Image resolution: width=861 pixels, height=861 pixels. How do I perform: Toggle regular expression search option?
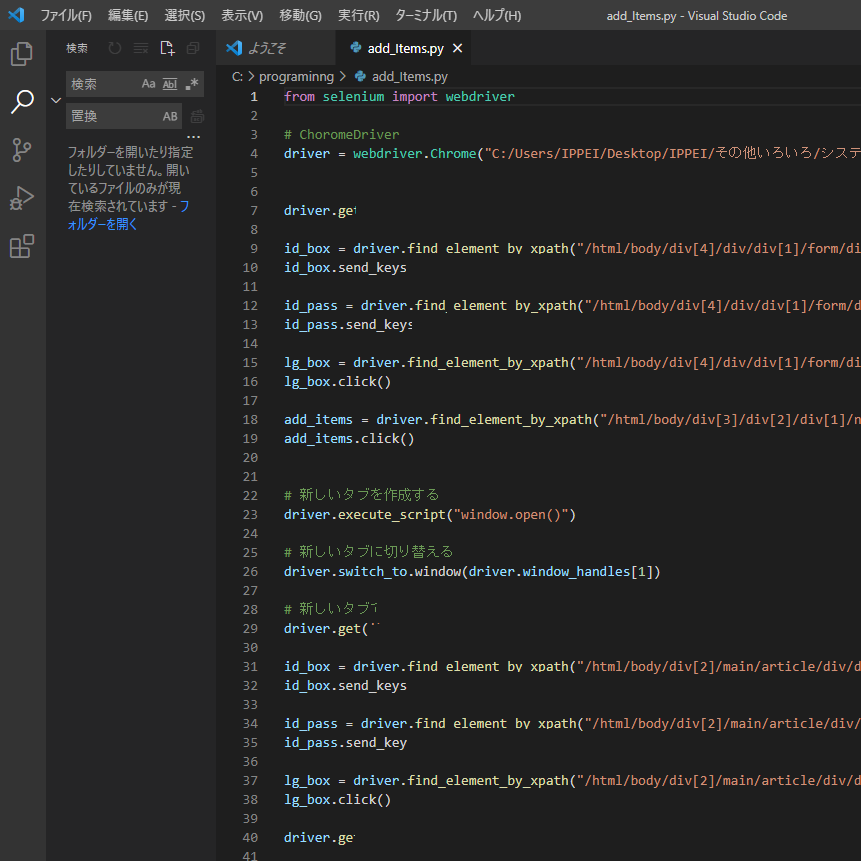point(192,84)
